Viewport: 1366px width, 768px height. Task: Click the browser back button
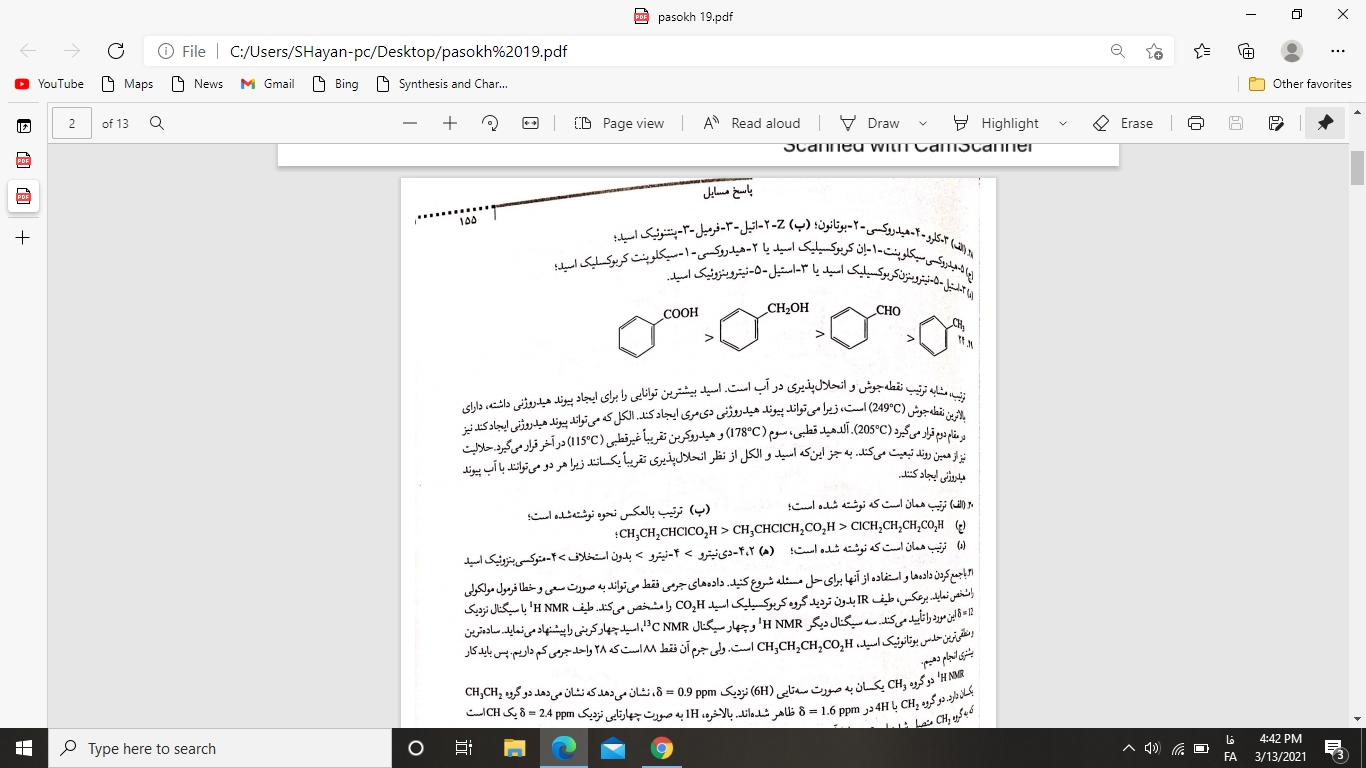(27, 49)
